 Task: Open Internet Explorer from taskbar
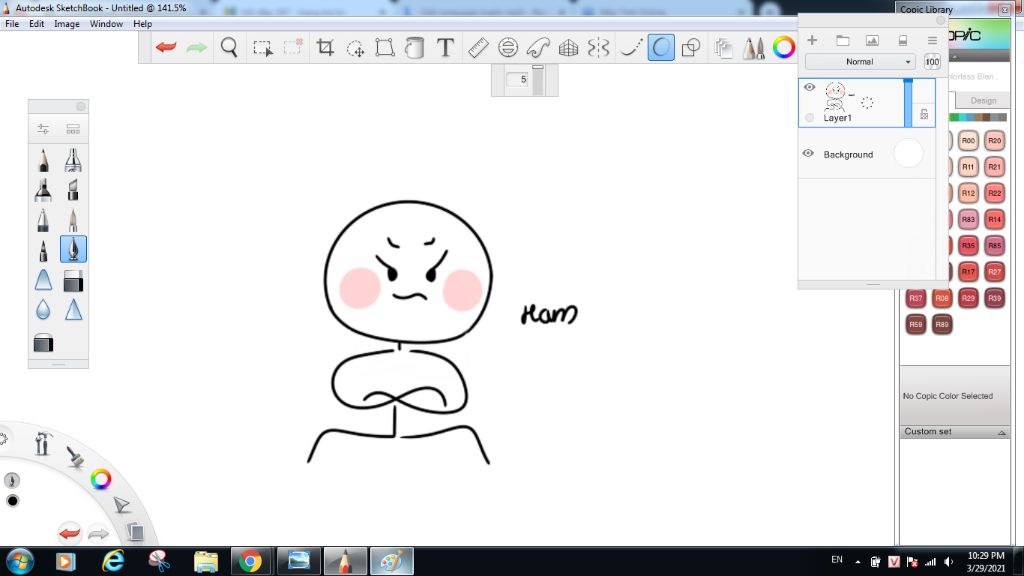113,561
